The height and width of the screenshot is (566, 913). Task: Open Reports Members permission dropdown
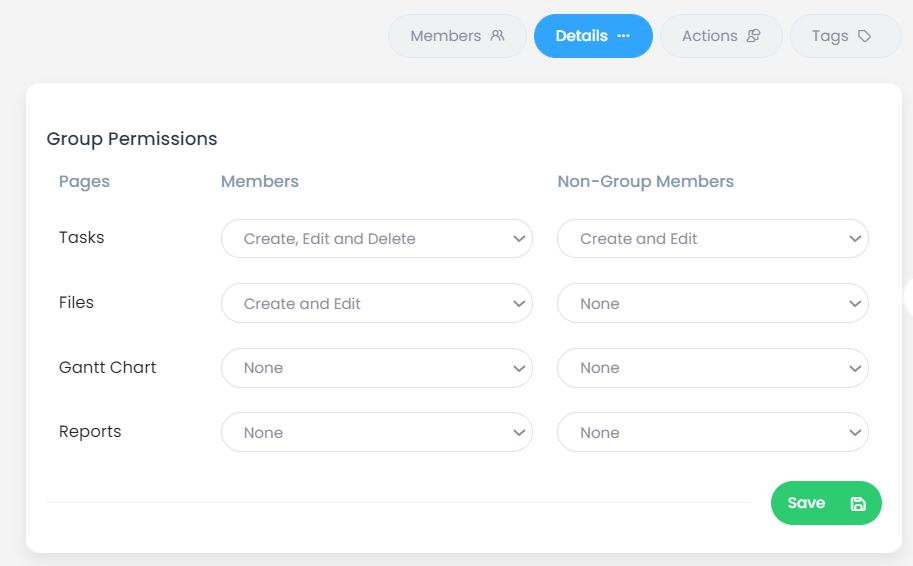(377, 433)
